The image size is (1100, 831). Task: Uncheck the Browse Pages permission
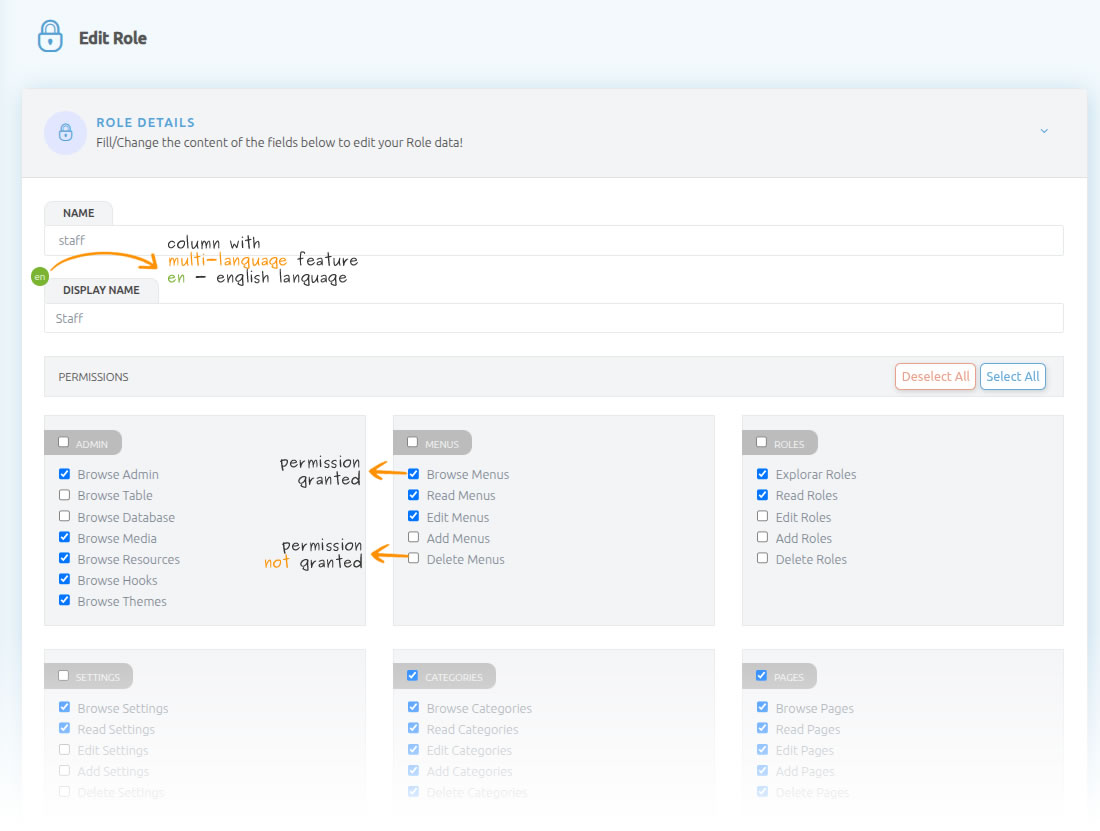pos(763,707)
